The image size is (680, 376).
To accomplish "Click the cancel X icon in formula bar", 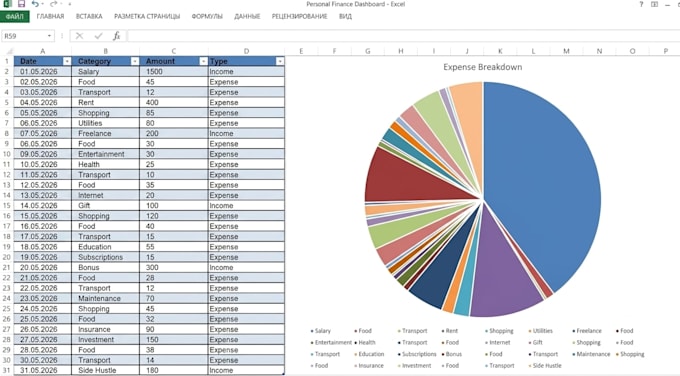I will 79,36.
